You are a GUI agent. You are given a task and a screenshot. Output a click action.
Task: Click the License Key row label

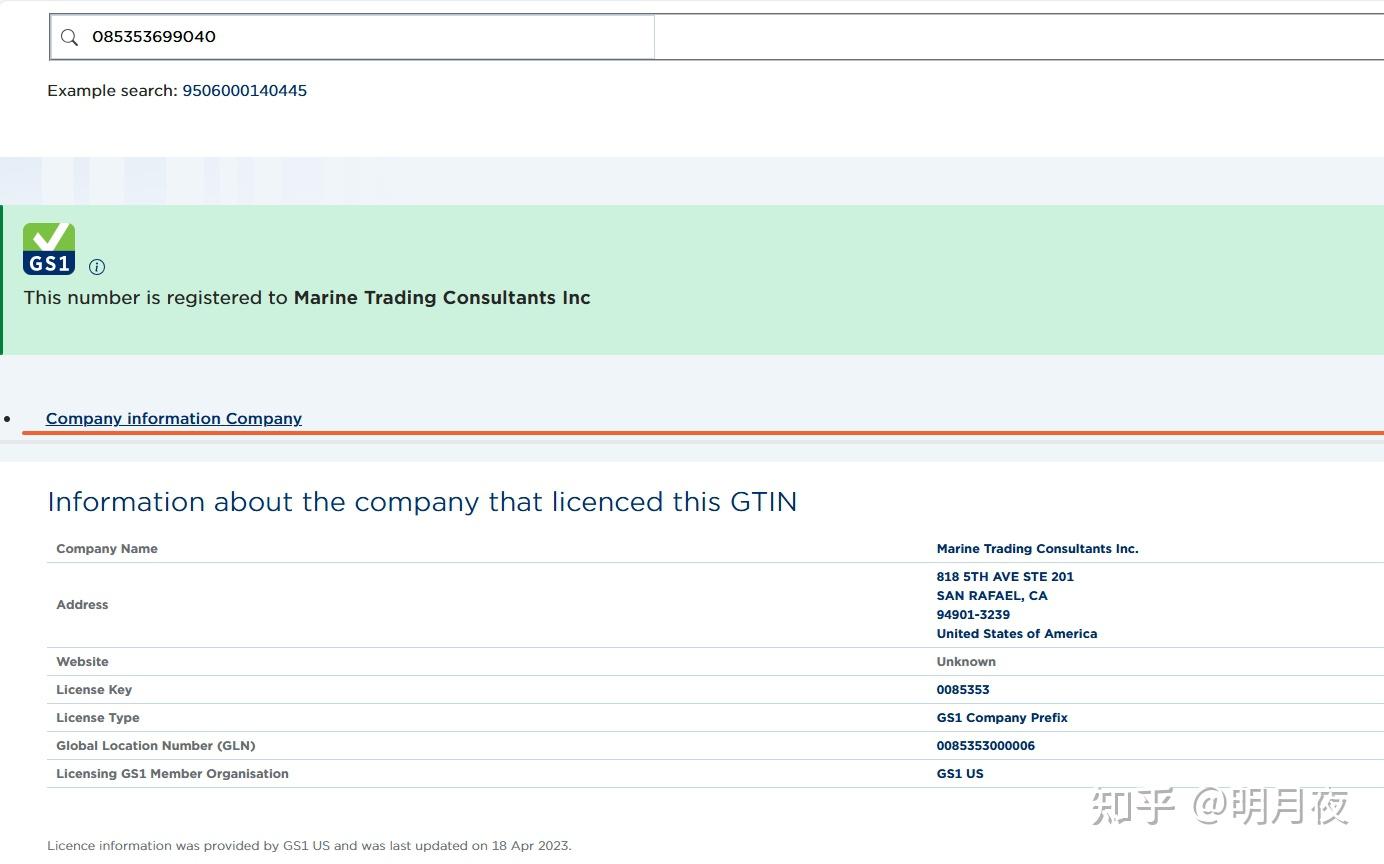[94, 689]
